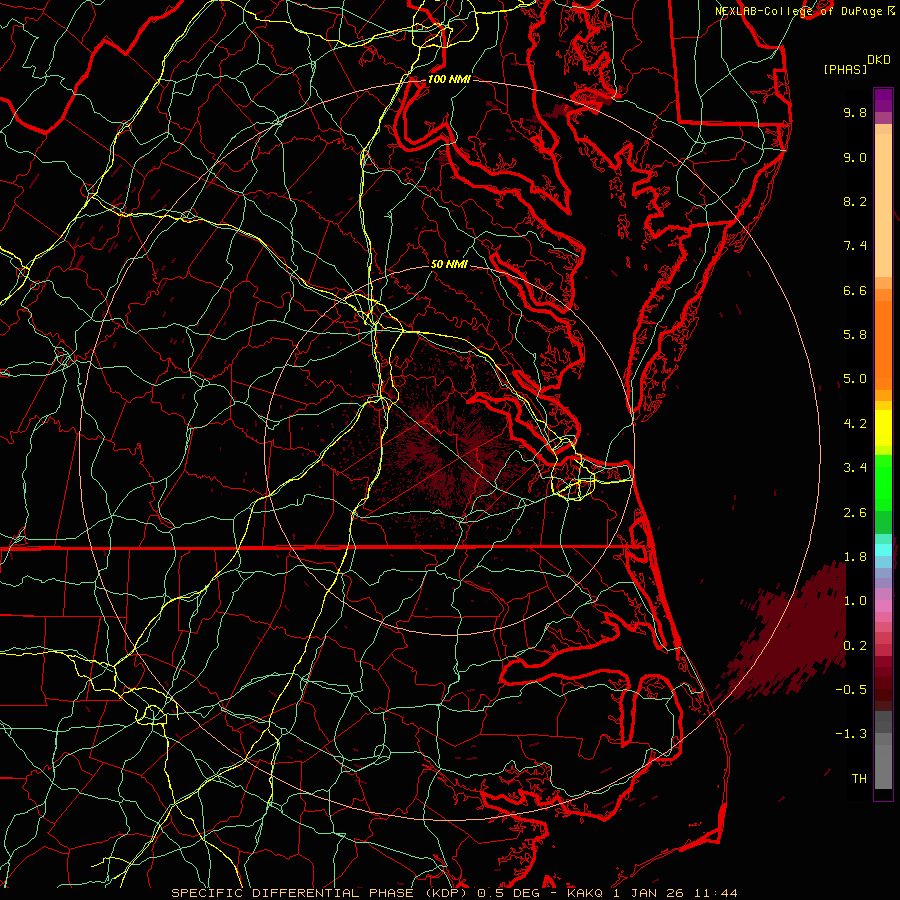Click the '100 NMI' range ring label

coord(449,79)
